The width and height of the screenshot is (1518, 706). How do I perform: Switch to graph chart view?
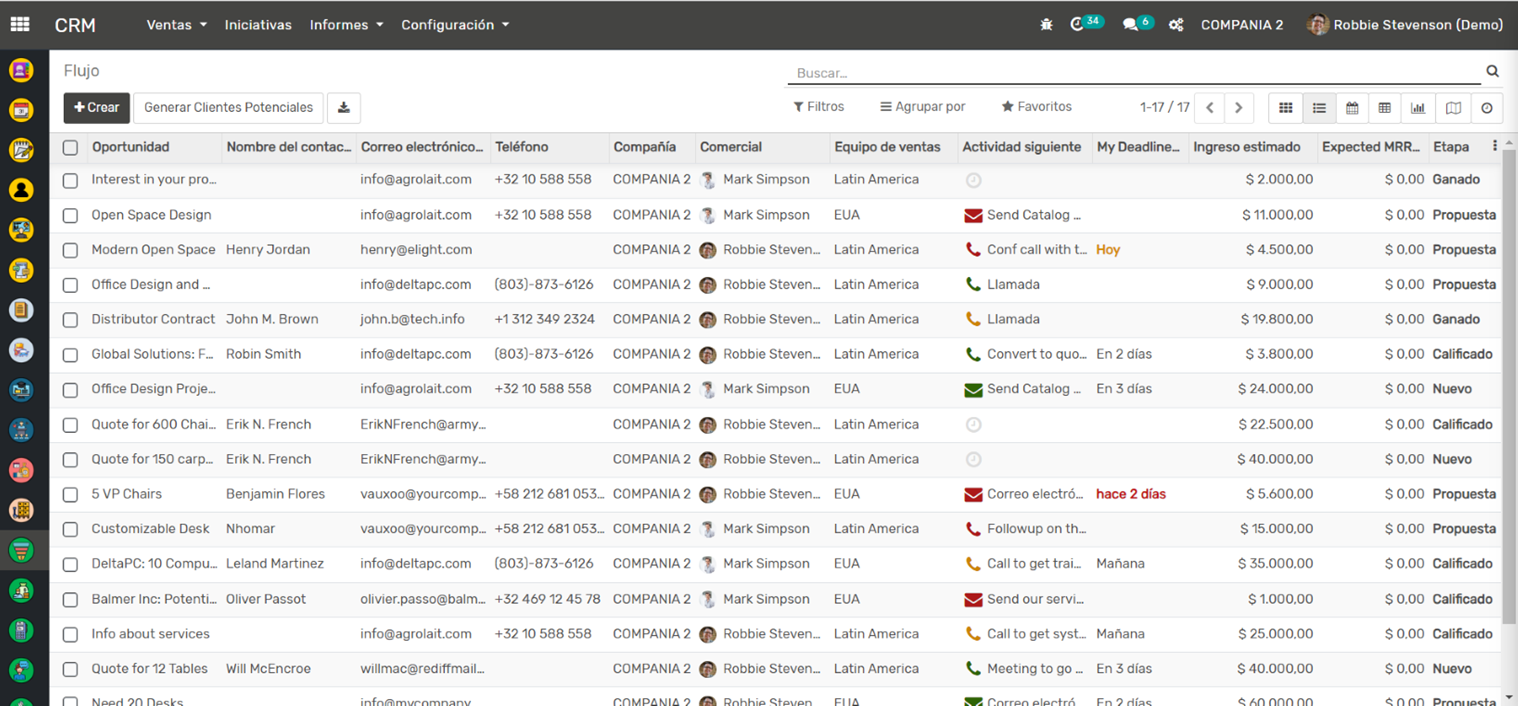1418,108
